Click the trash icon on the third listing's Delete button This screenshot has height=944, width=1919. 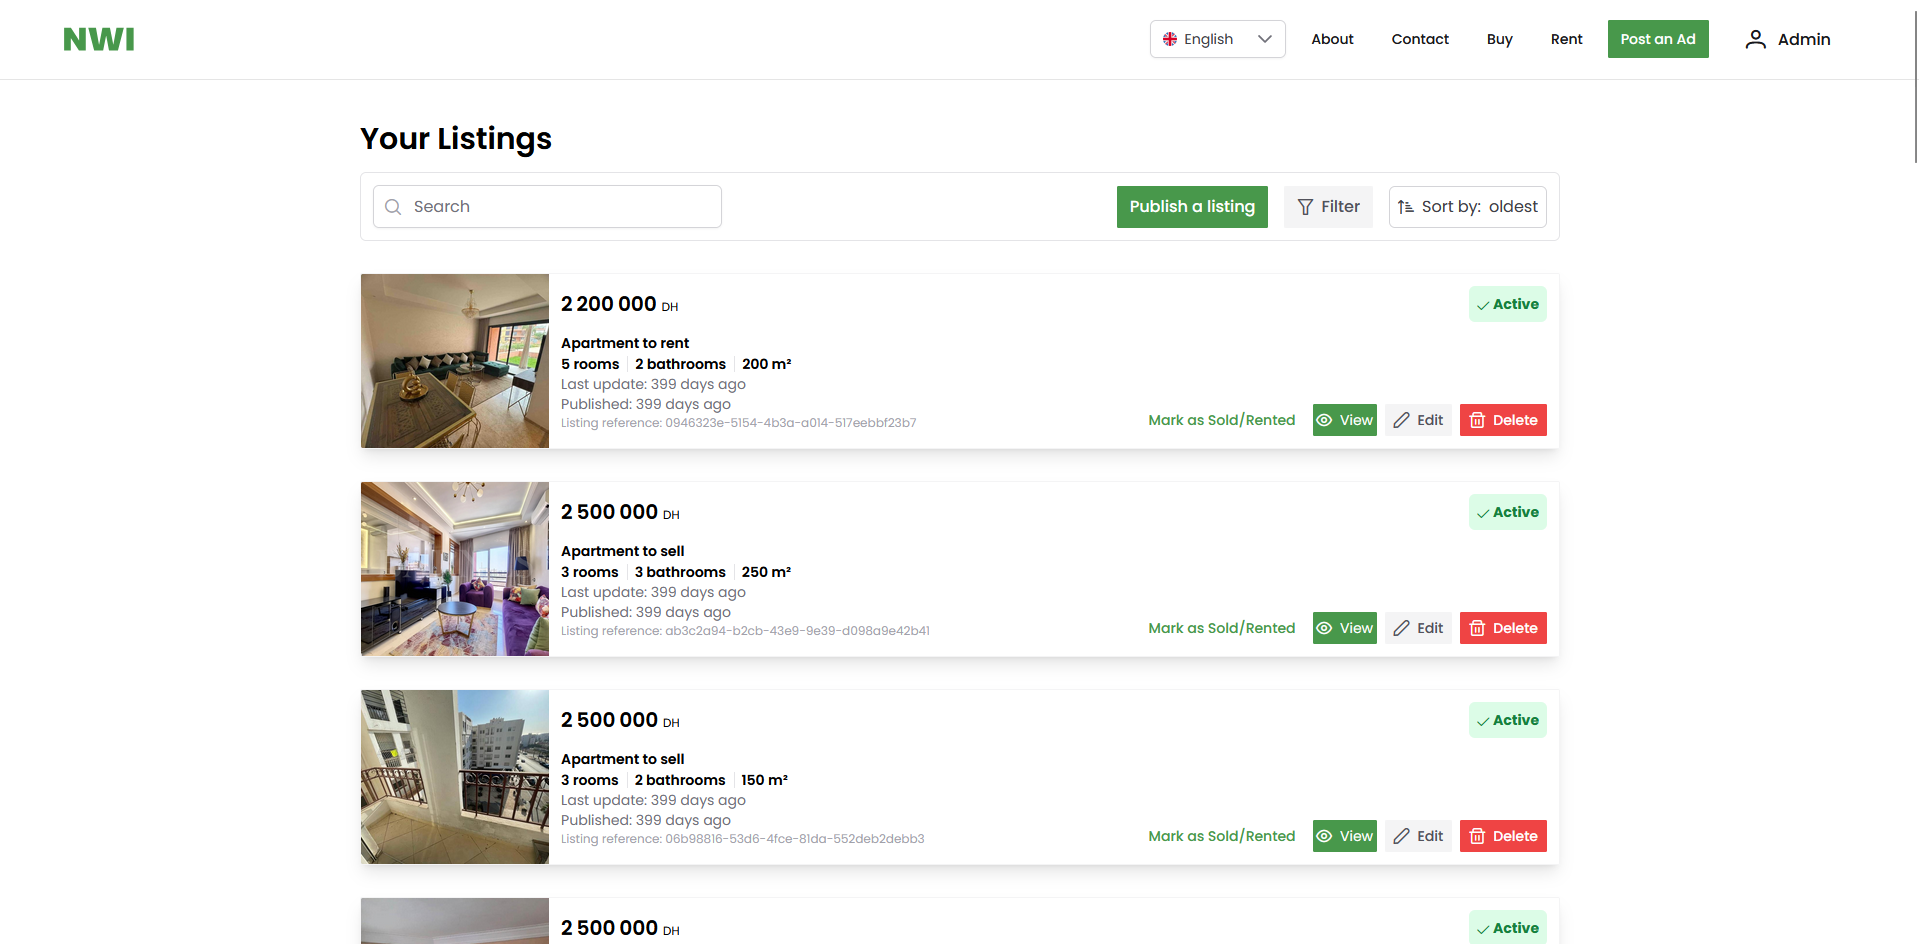[x=1478, y=836]
